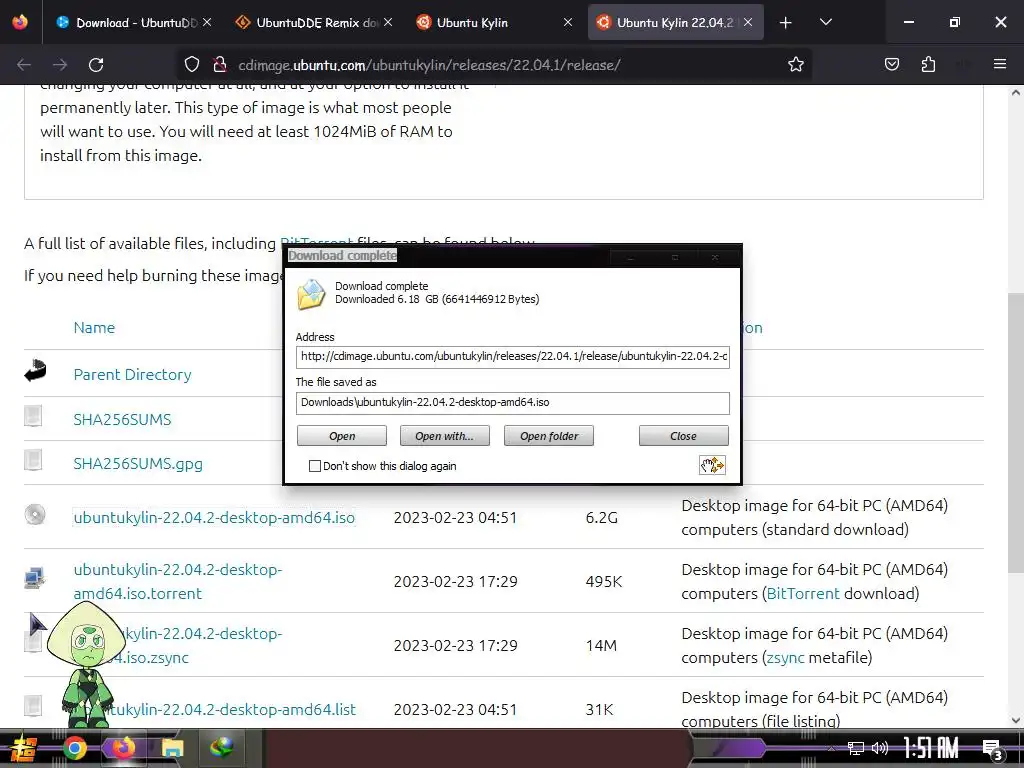This screenshot has height=768, width=1024.
Task: Click the SHA256SUMS file icon
Action: (x=33, y=416)
